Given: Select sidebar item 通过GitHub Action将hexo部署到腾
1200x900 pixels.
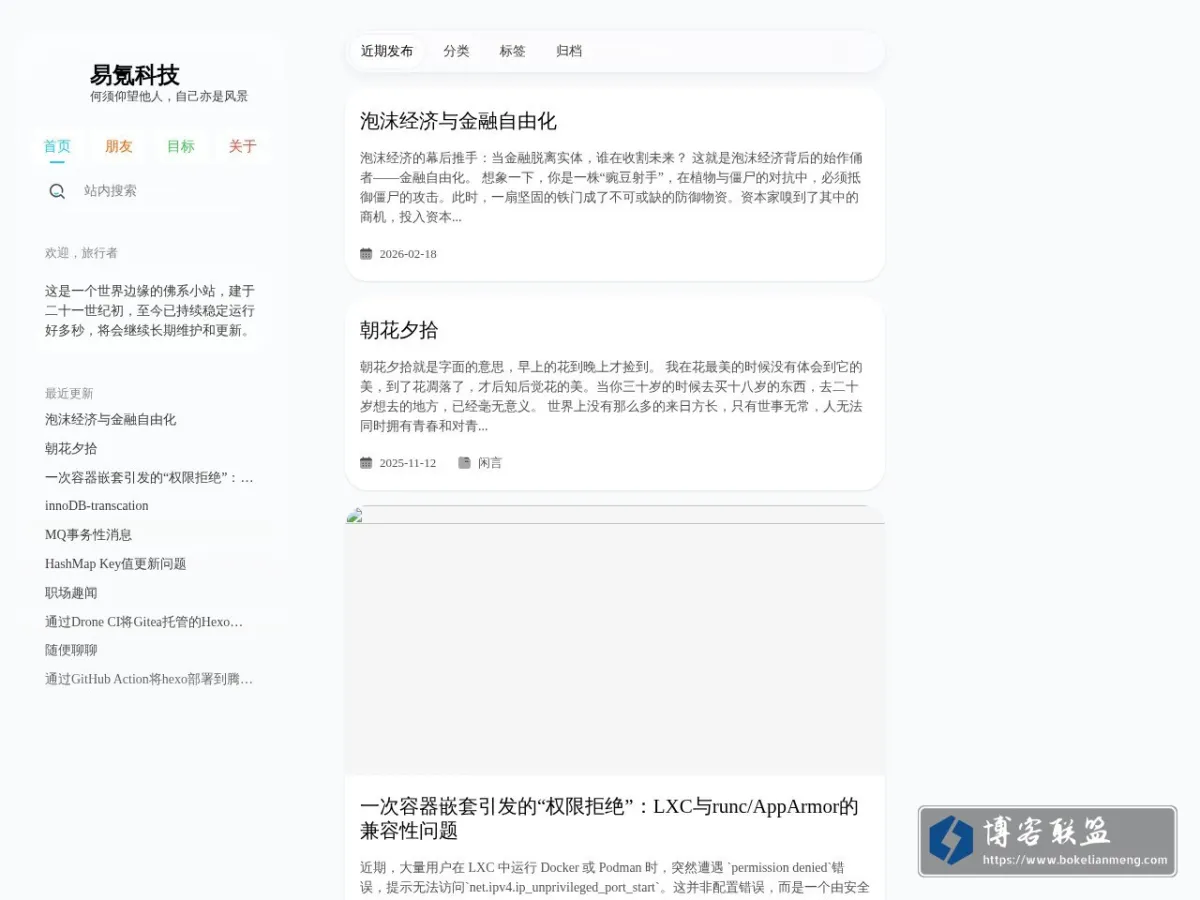Looking at the screenshot, I should click(149, 679).
